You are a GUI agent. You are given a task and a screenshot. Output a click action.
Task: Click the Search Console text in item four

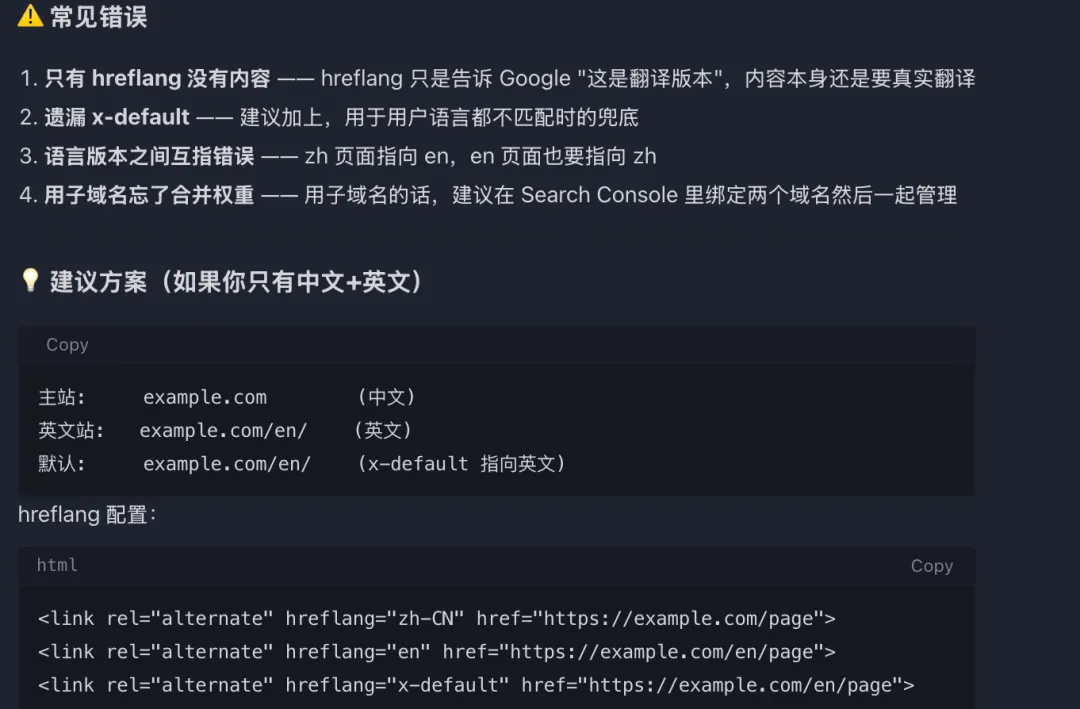(599, 195)
